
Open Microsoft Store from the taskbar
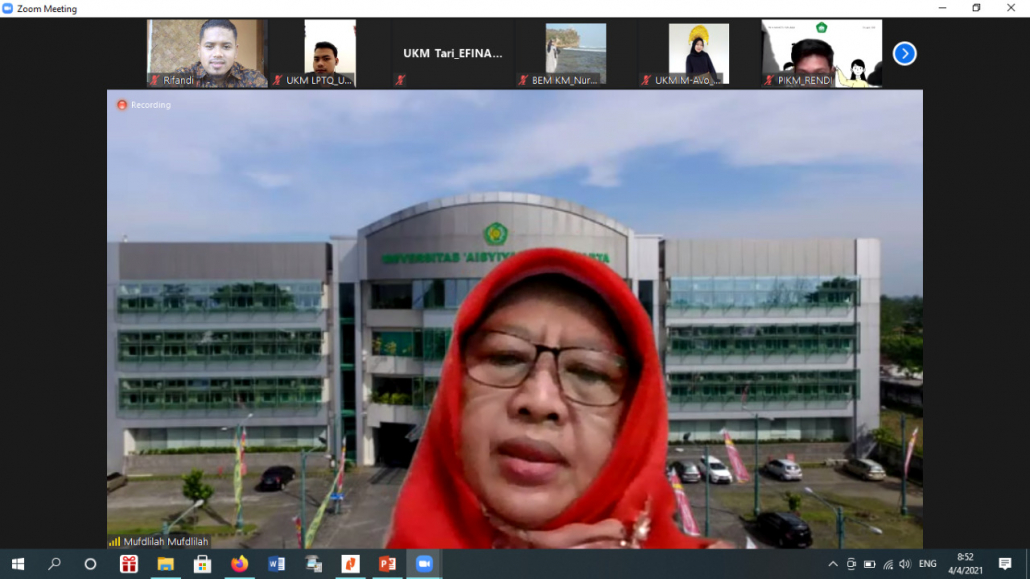202,564
